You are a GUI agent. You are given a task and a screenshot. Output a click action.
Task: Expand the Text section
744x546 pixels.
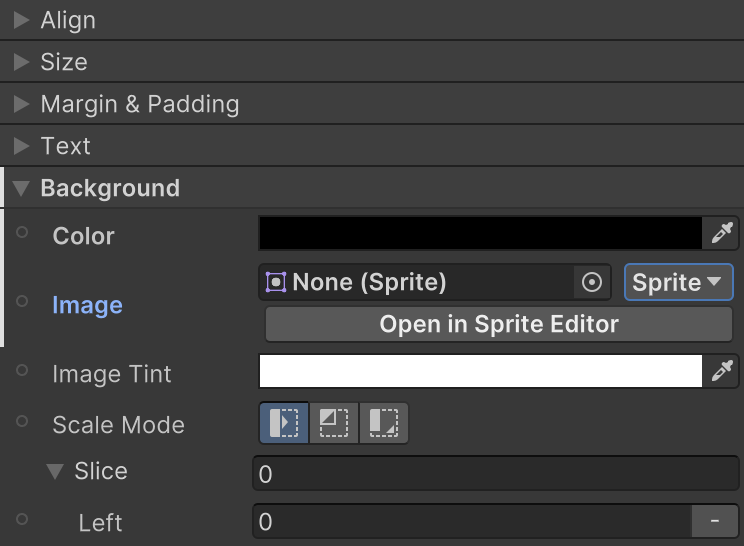(21, 146)
